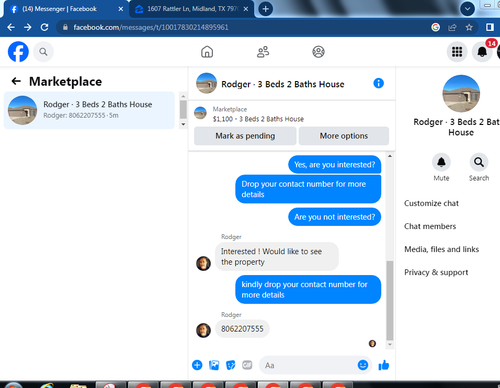This screenshot has height=388, width=500.
Task: Switch to the Messenger | Facebook tab
Action: pyautogui.click(x=59, y=9)
